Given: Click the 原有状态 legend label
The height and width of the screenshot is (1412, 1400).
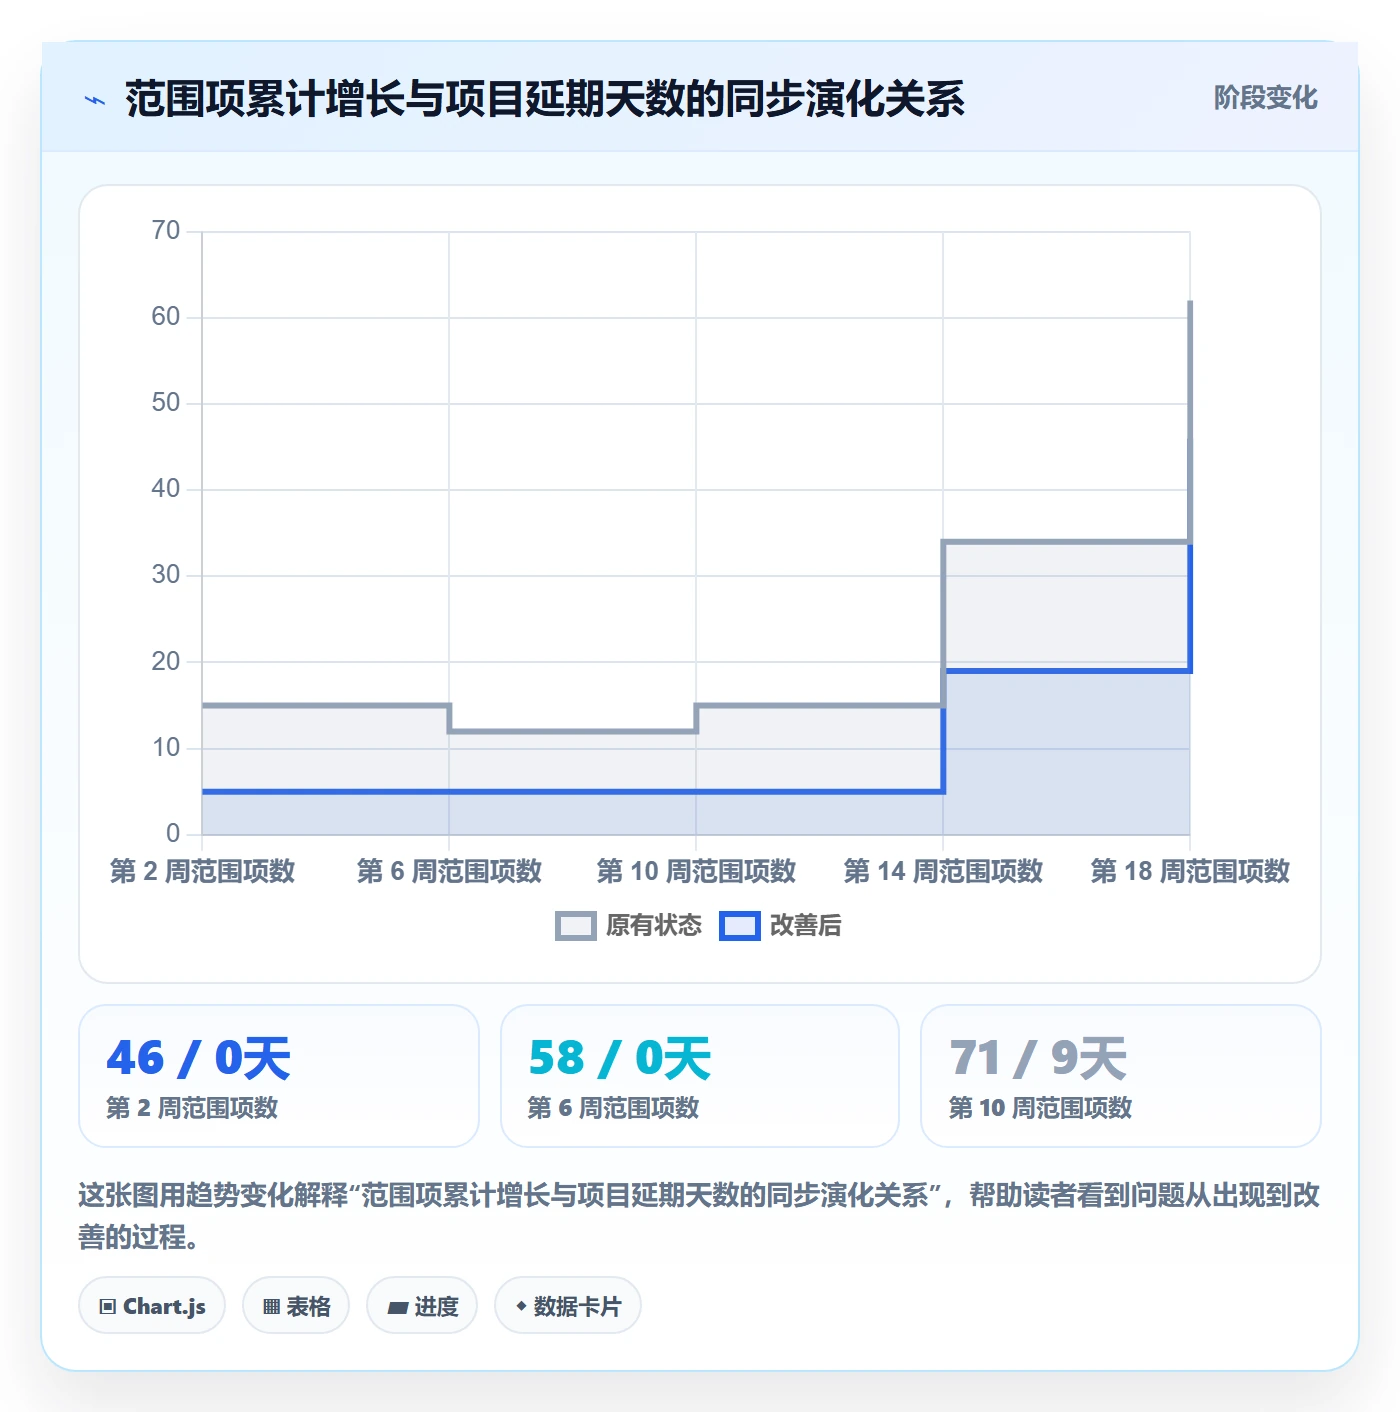Looking at the screenshot, I should pos(654,926).
